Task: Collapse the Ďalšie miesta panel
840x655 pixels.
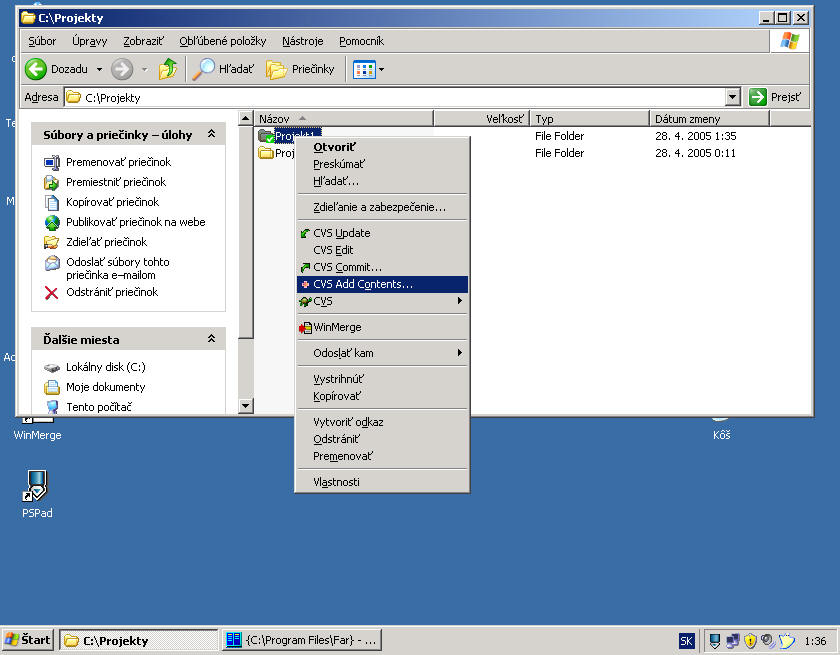Action: click(212, 339)
